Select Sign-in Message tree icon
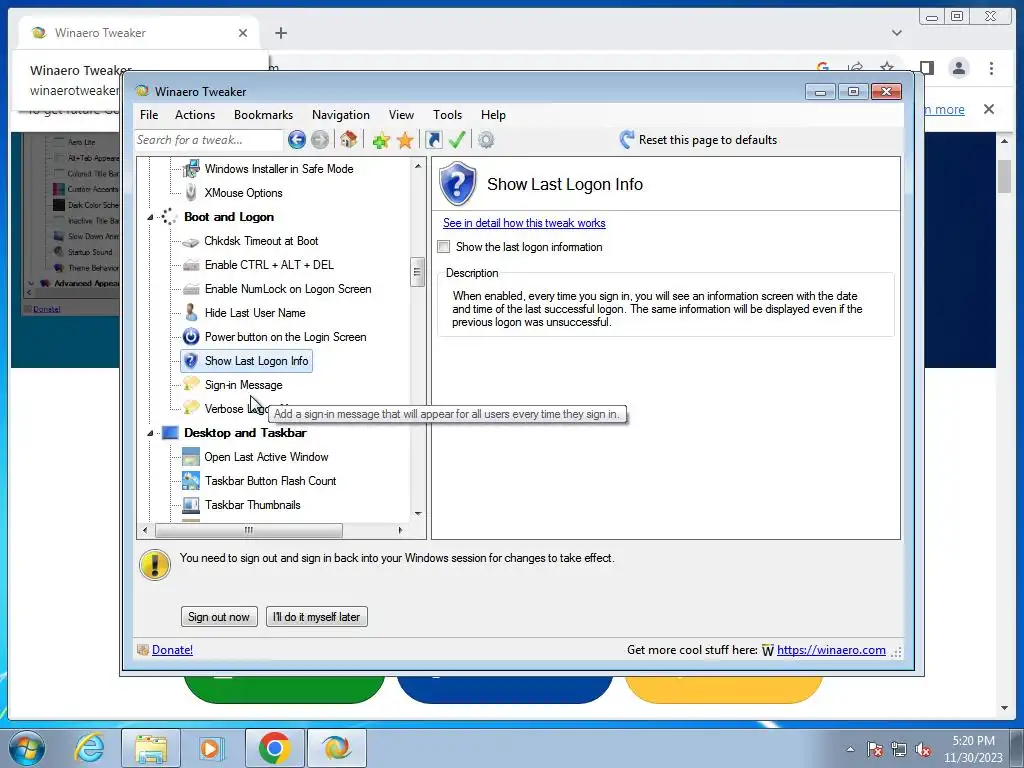The image size is (1024, 768). point(191,384)
